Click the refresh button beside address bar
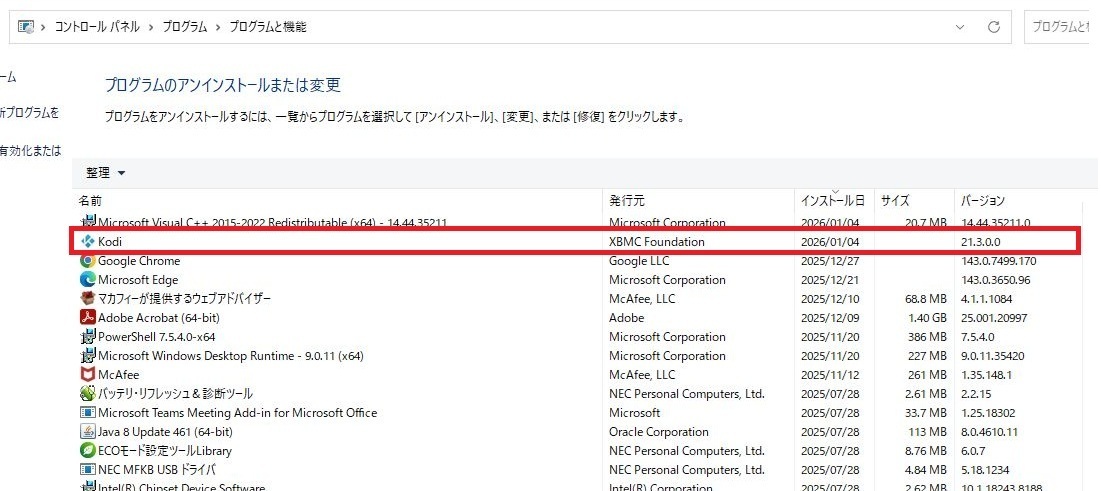 pos(993,27)
